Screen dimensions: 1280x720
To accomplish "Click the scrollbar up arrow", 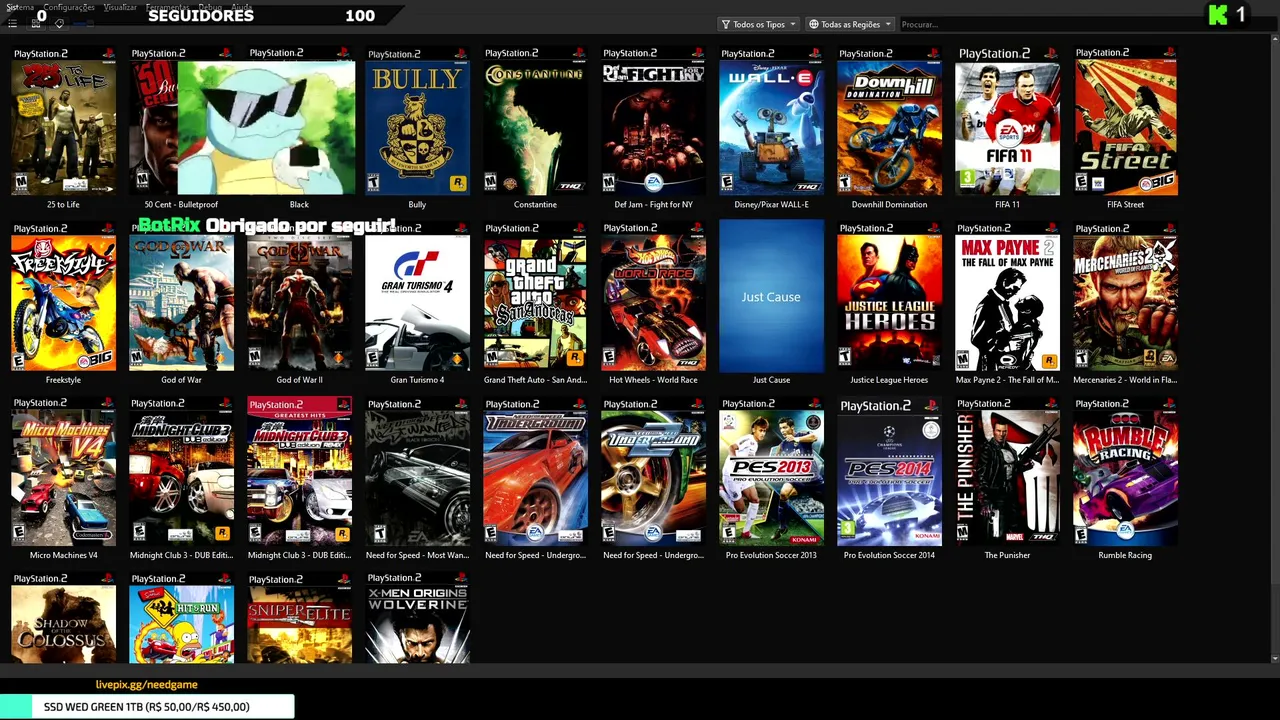I will (1274, 40).
